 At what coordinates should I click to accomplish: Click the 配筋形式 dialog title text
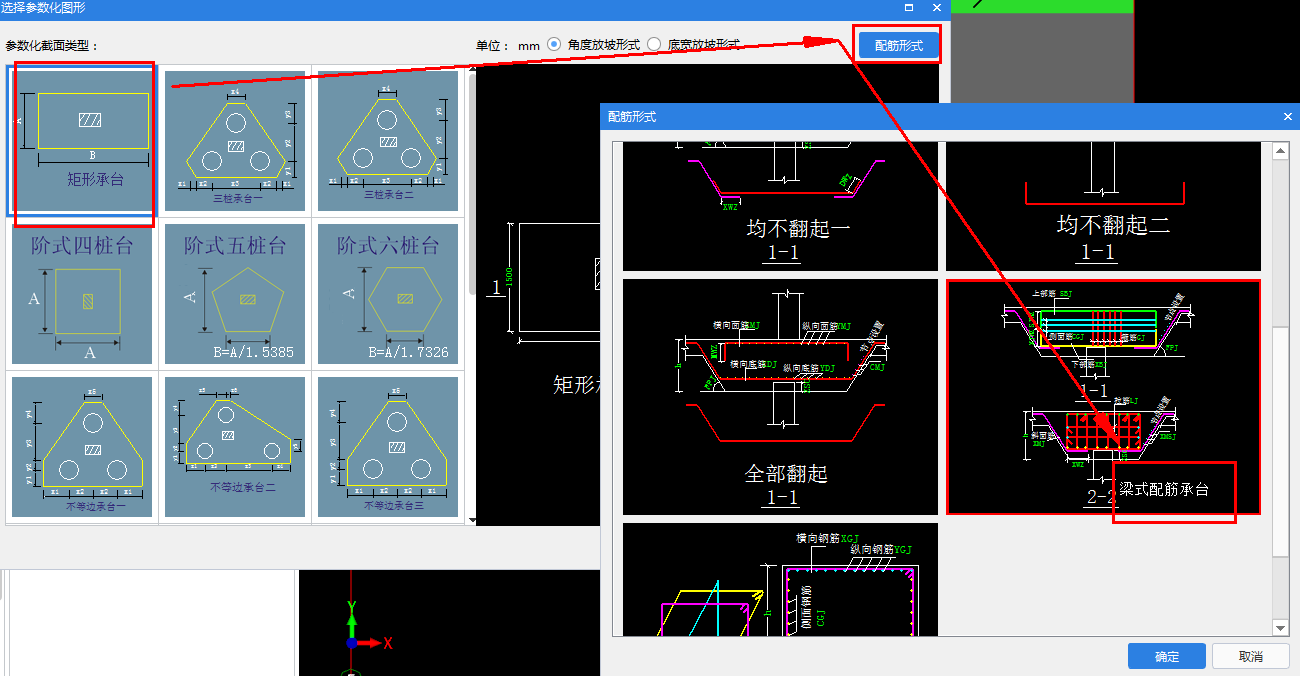coord(632,117)
